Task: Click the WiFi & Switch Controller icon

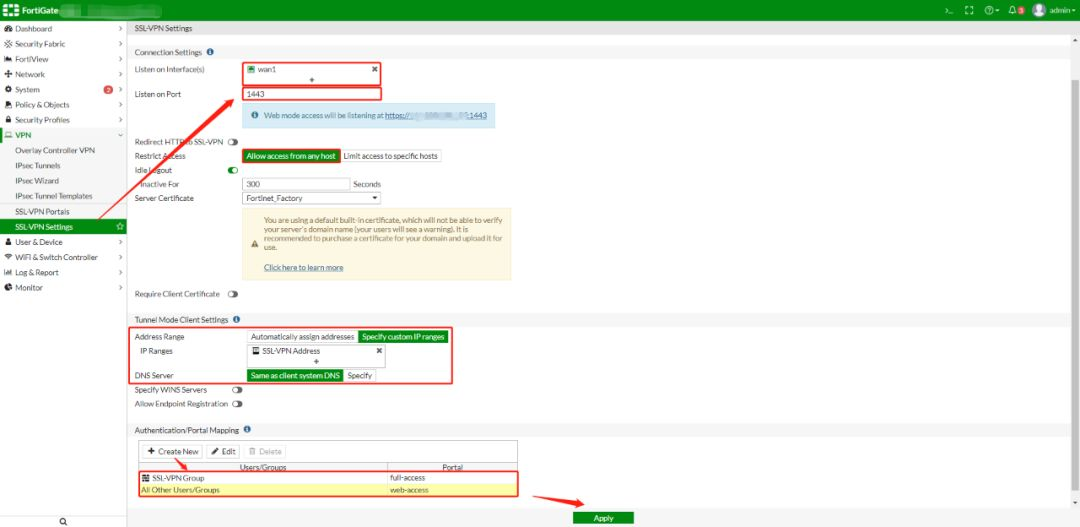Action: pyautogui.click(x=8, y=257)
